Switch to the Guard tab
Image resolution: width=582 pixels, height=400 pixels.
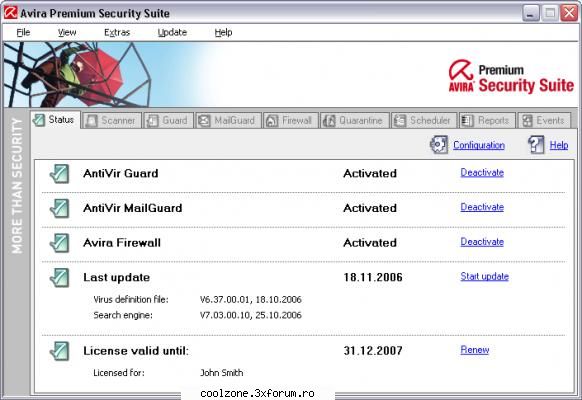point(169,121)
